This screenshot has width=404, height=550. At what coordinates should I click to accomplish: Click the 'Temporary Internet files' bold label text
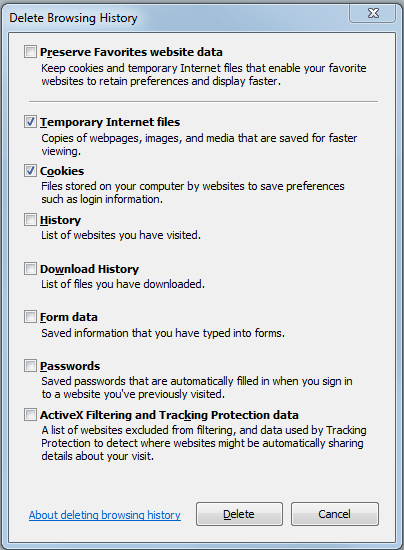pos(110,122)
